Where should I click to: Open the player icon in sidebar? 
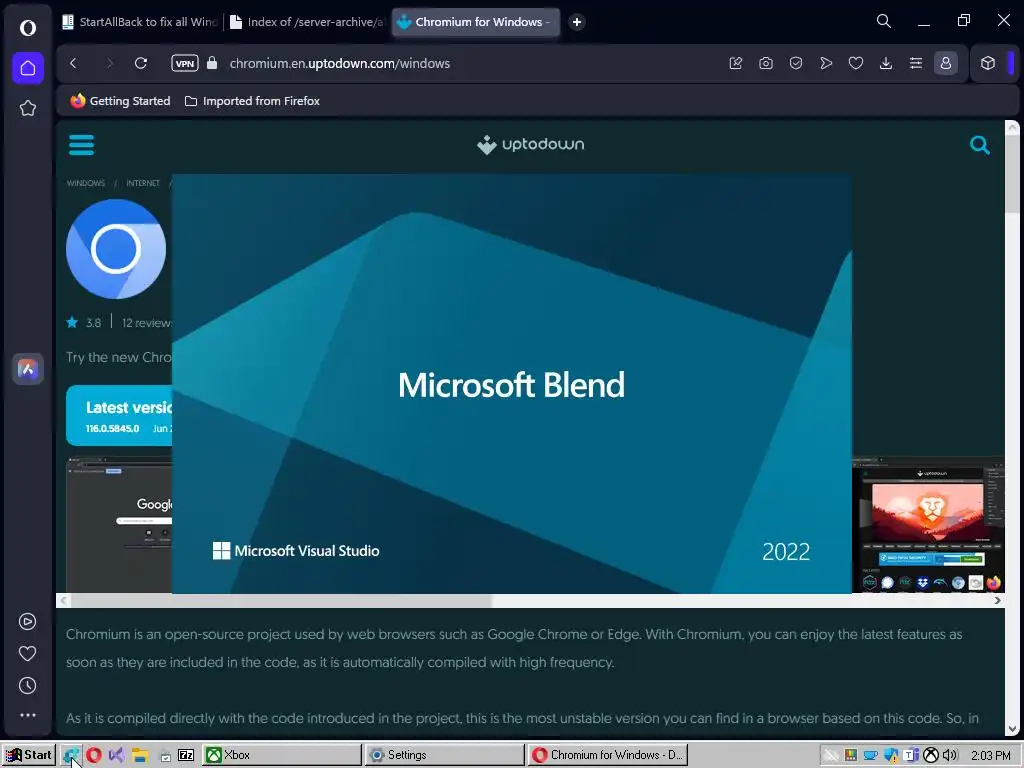[27, 621]
